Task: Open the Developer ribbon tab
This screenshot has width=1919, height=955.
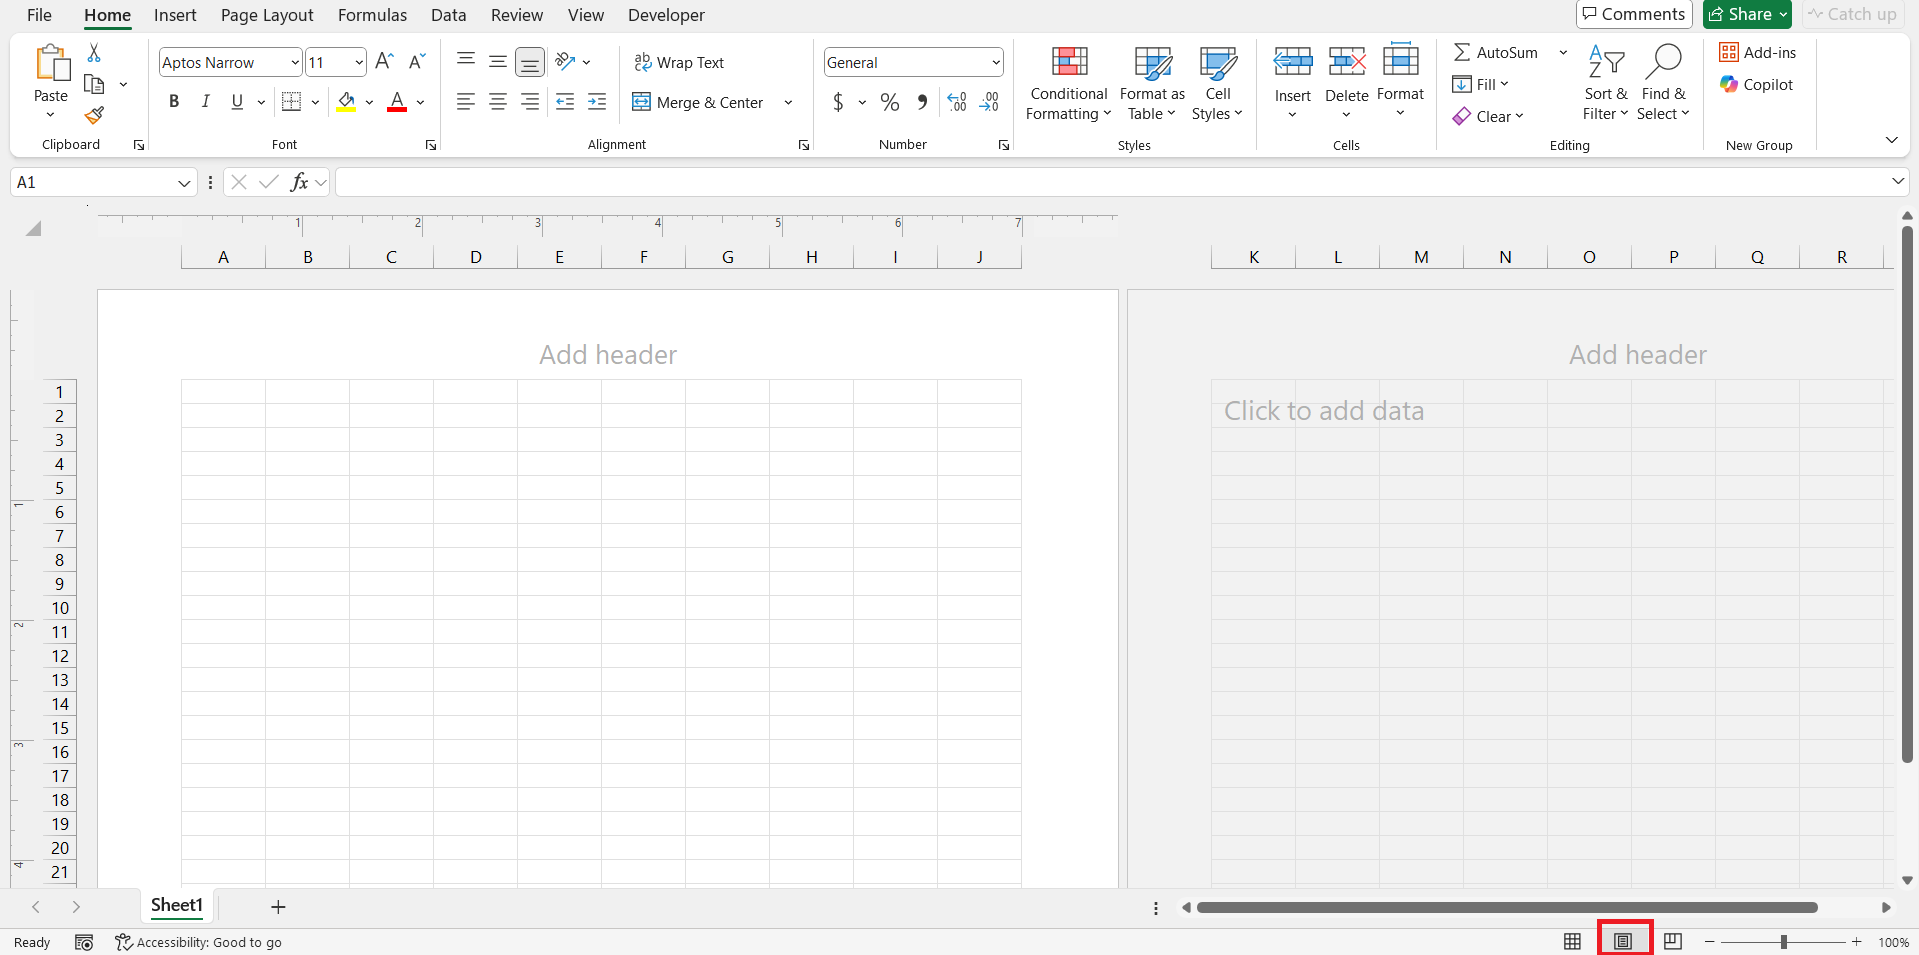Action: (x=665, y=15)
